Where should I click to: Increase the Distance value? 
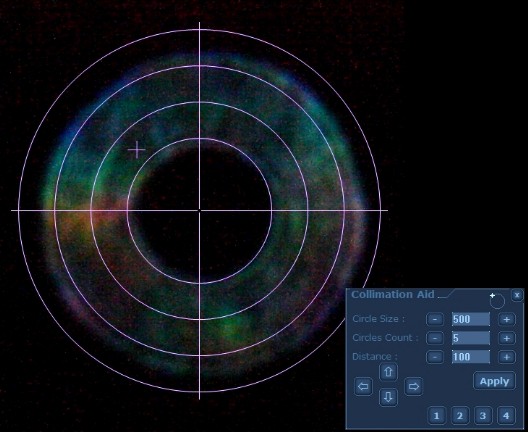coord(507,357)
